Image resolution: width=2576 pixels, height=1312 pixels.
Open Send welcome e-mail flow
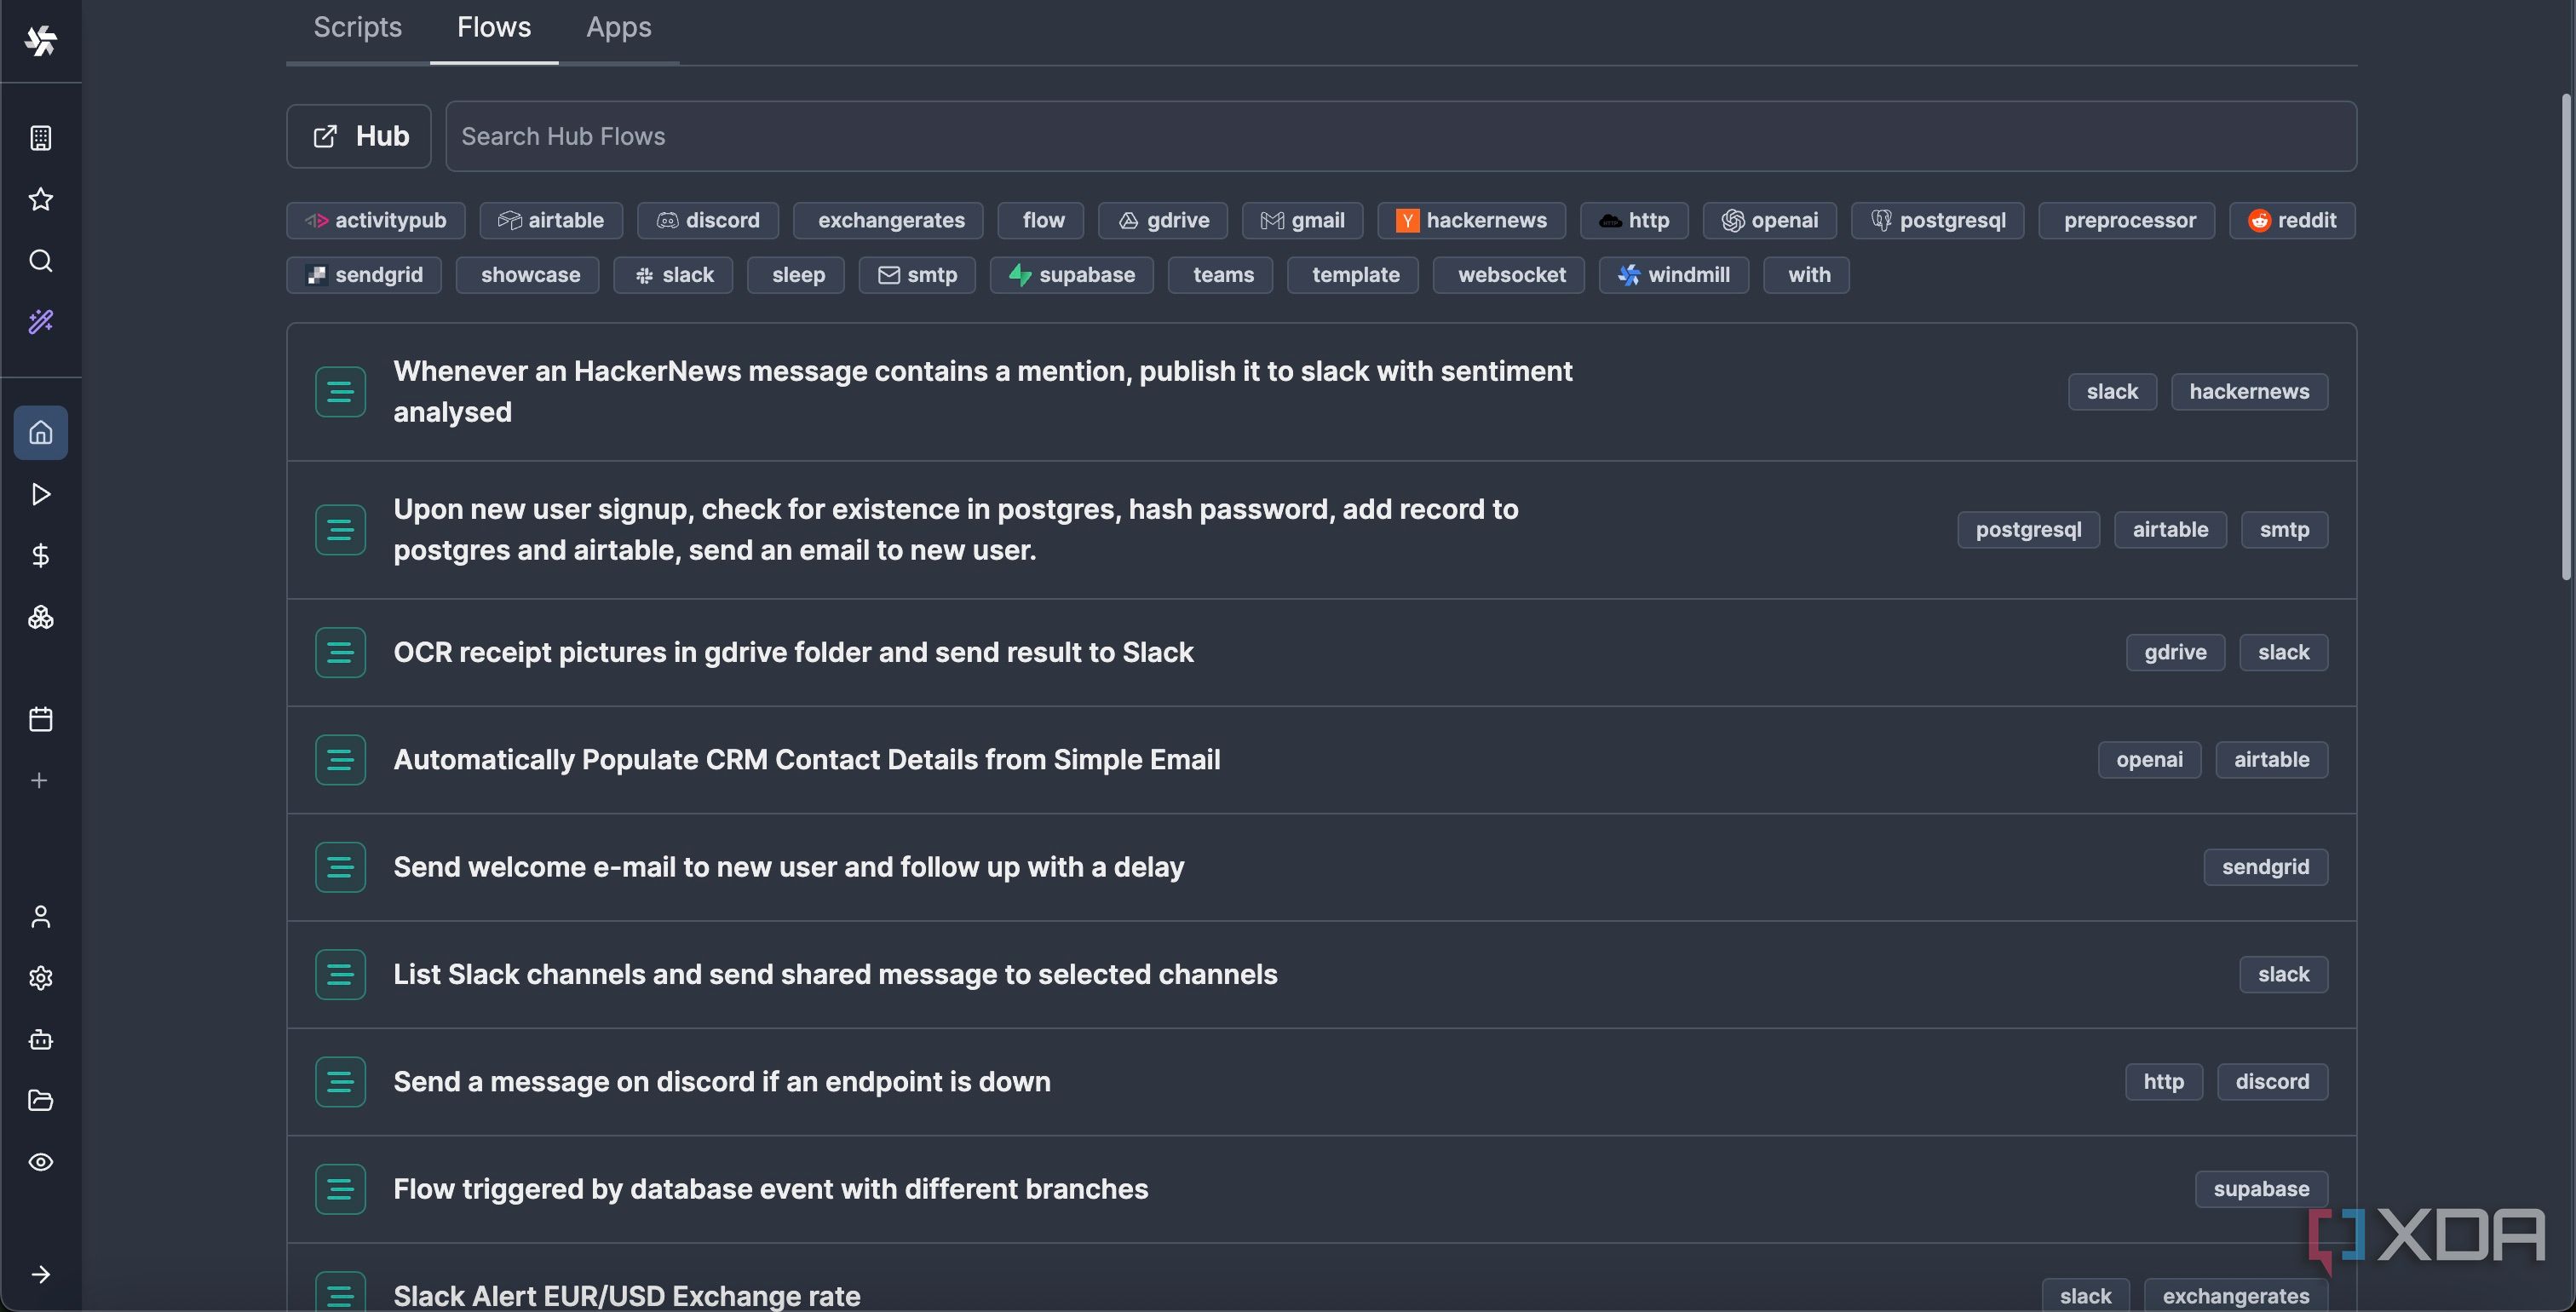coord(1322,867)
